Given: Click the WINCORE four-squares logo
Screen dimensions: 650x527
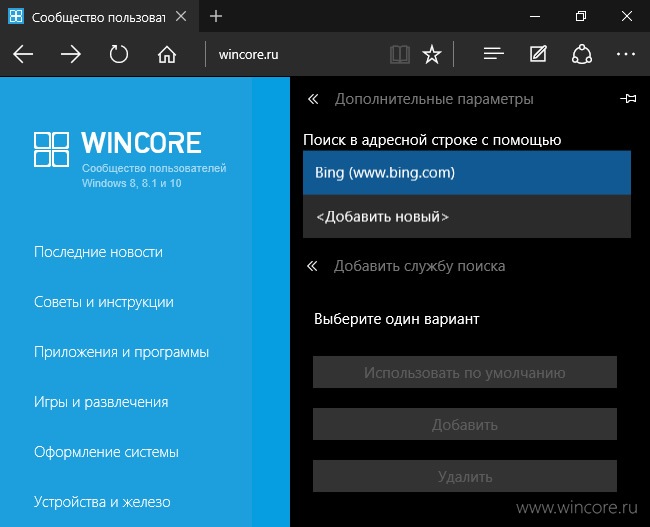Looking at the screenshot, I should 51,149.
